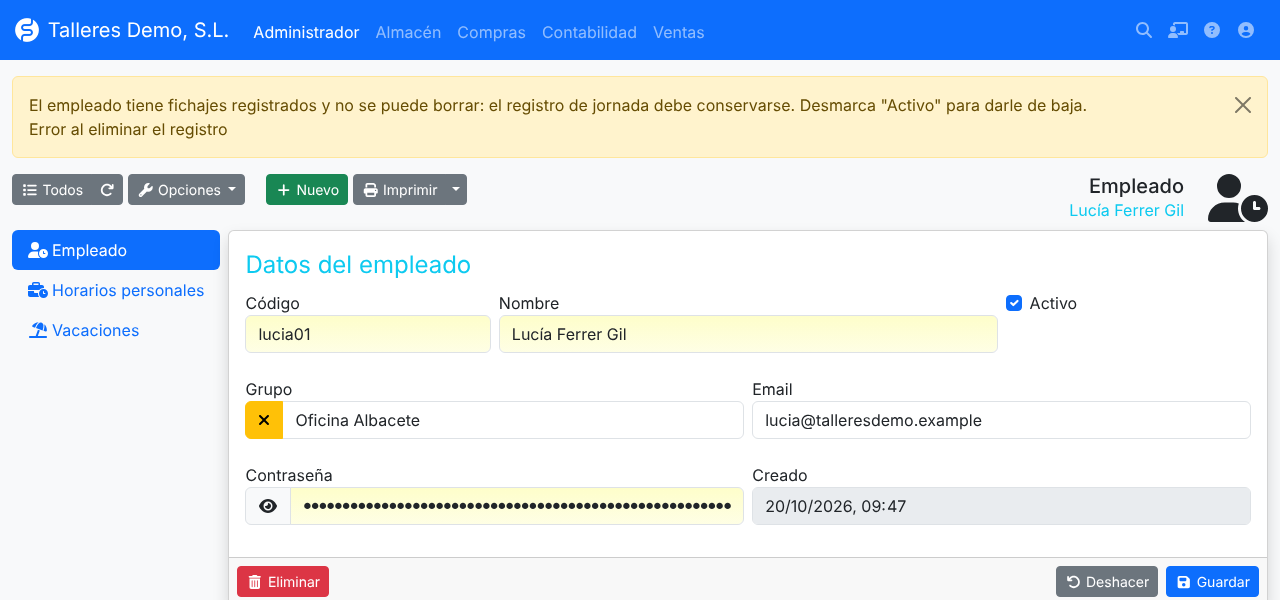The image size is (1280, 600).
Task: Open the Vacaciones tab
Action: tap(116, 330)
